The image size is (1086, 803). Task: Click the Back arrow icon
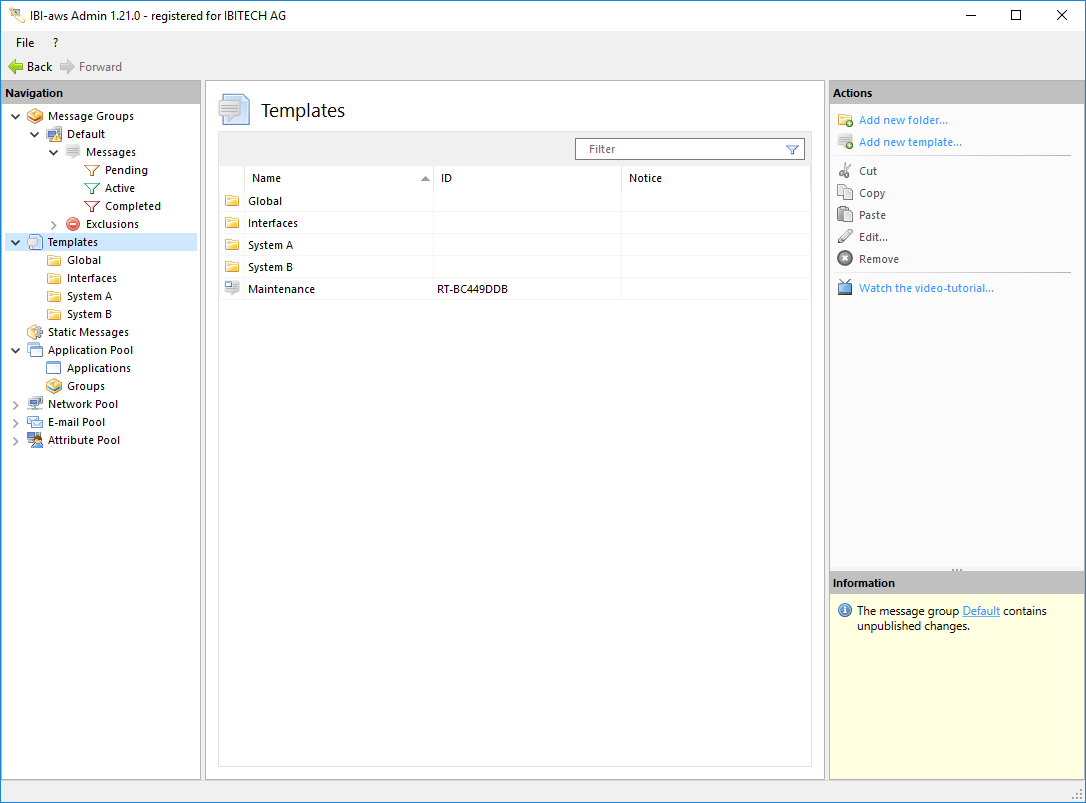[x=16, y=67]
